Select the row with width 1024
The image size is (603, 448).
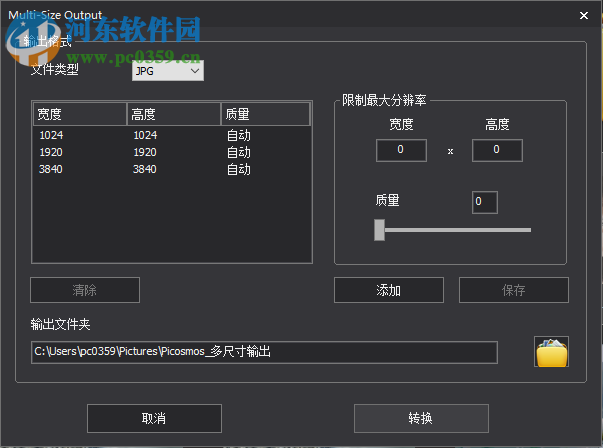pos(172,135)
